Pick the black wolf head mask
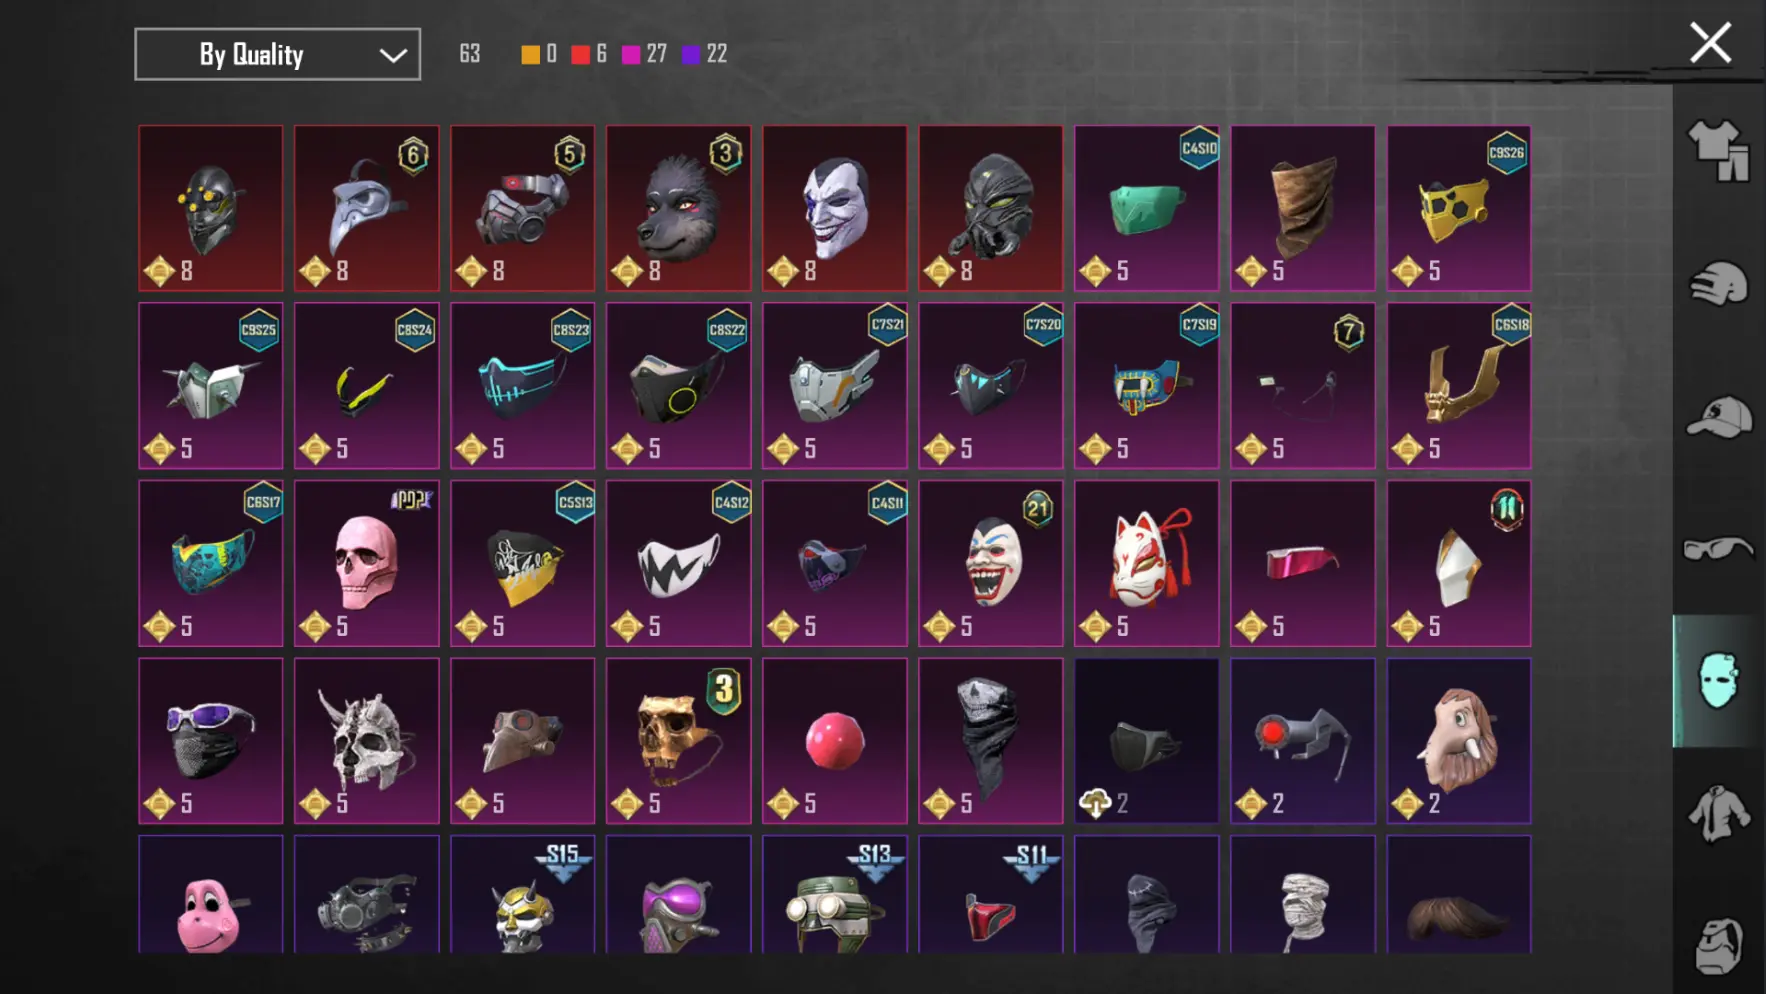This screenshot has width=1766, height=994. (679, 208)
